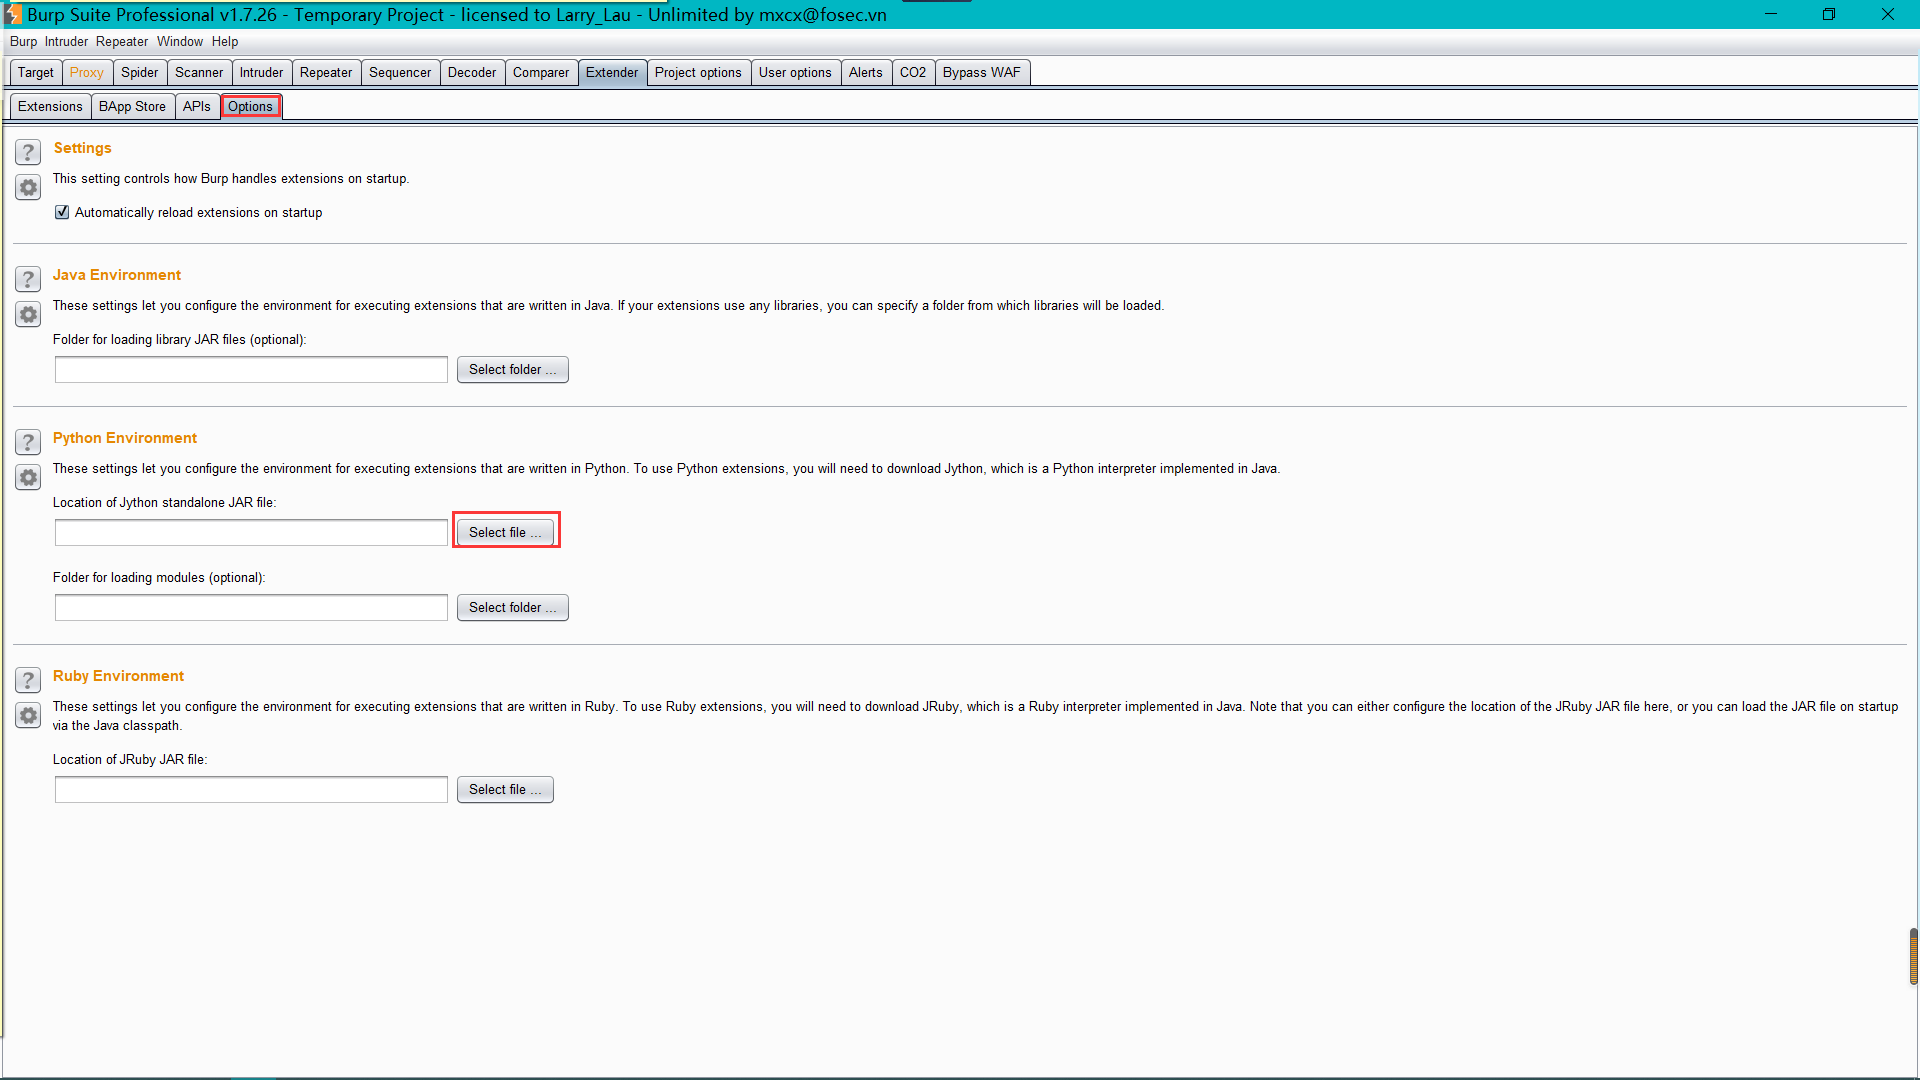This screenshot has width=1920, height=1080.
Task: Open the Settings section gear menu
Action: (28, 188)
